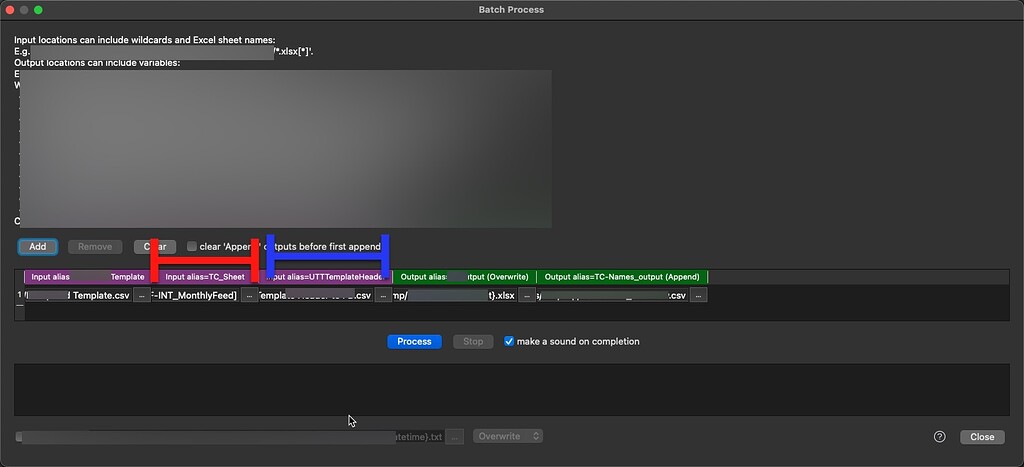Screen dimensions: 1024x467
Task: Select row 1 header in the batch table
Action: pos(19,295)
